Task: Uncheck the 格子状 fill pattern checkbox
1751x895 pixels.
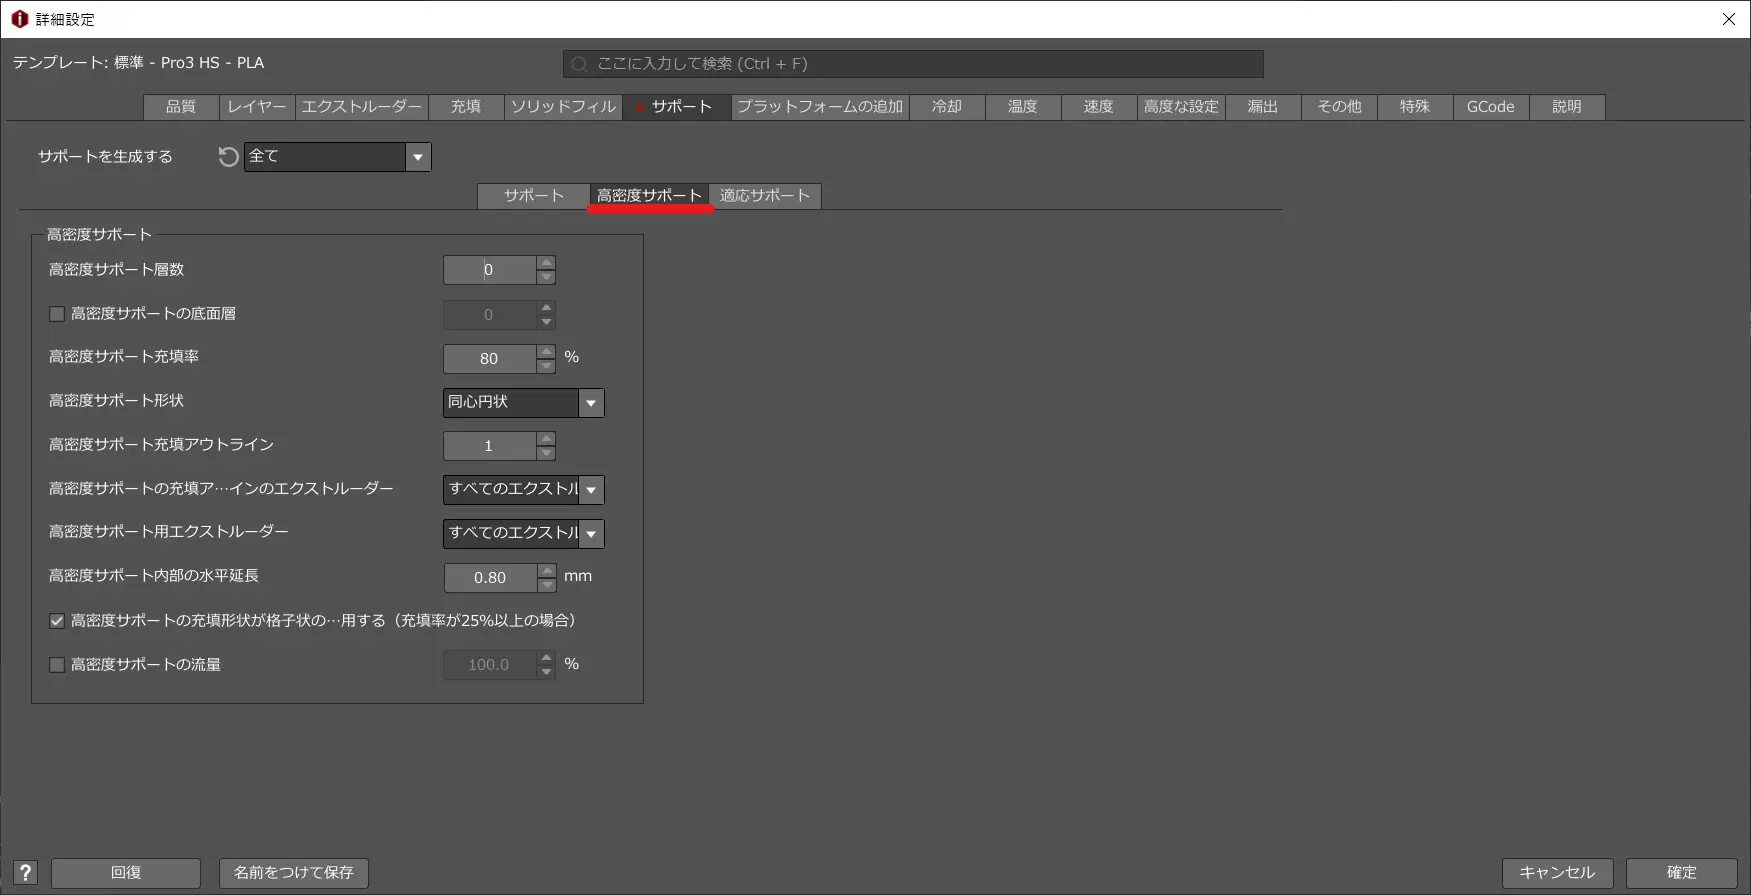Action: coord(57,621)
